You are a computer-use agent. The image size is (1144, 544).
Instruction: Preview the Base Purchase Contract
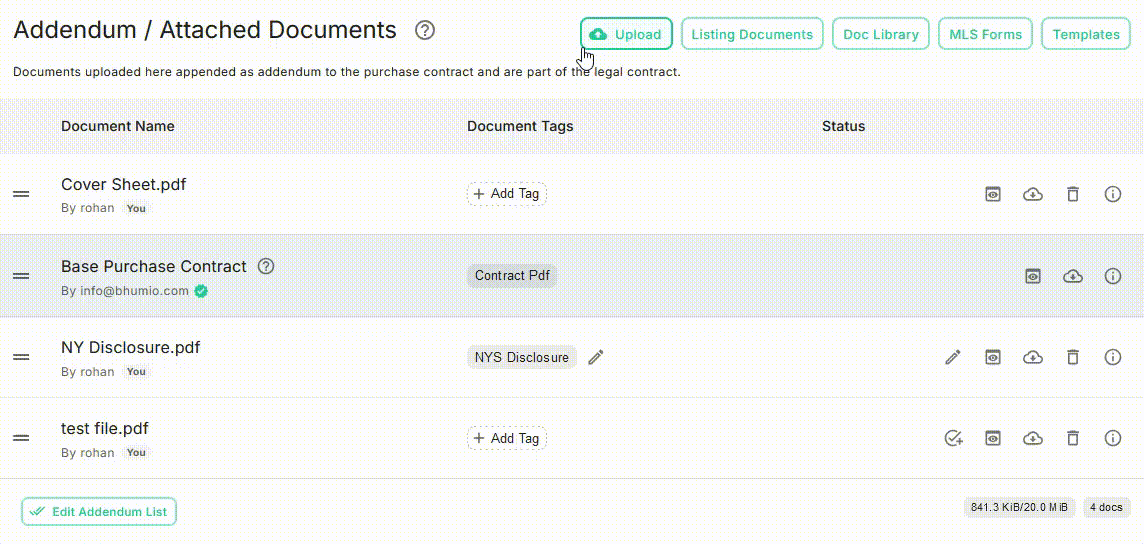(1033, 276)
